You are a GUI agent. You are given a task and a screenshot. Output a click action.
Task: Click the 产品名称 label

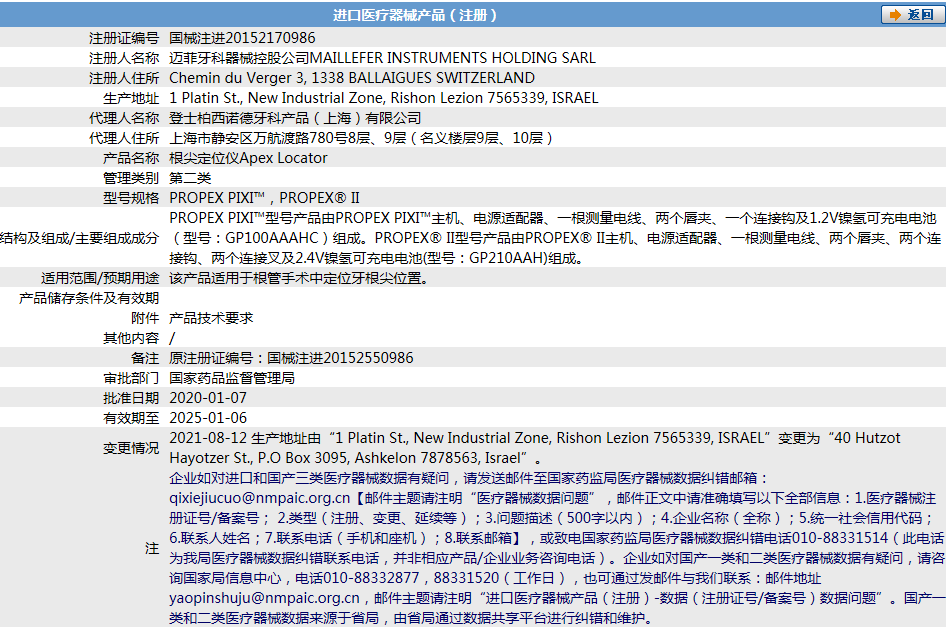(131, 158)
